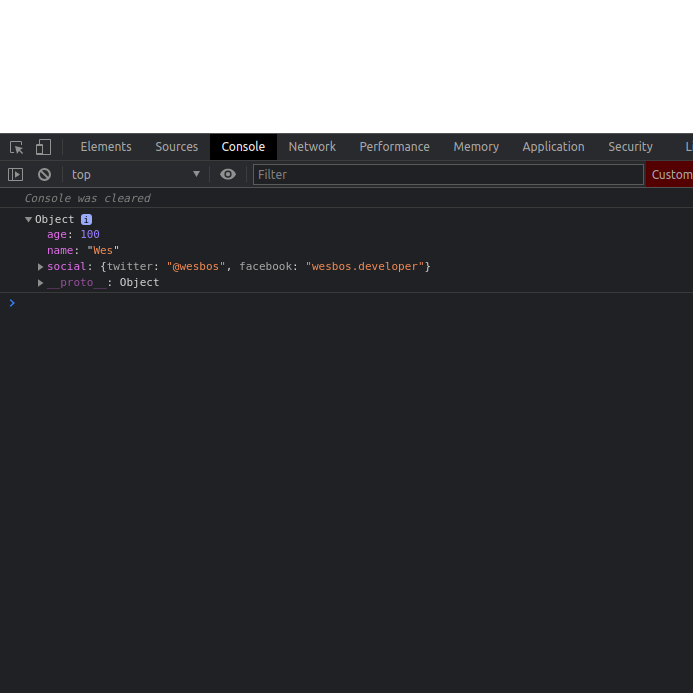Expand the __proto__ property arrow
The height and width of the screenshot is (693, 693).
click(40, 282)
